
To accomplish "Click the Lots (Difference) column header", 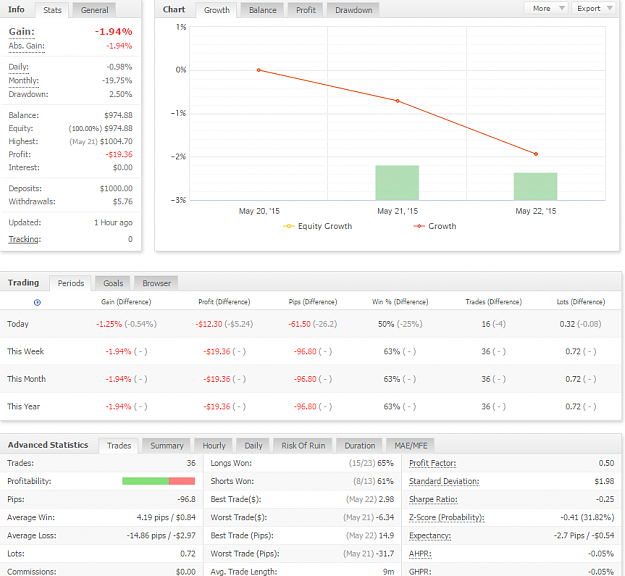I will coord(581,302).
